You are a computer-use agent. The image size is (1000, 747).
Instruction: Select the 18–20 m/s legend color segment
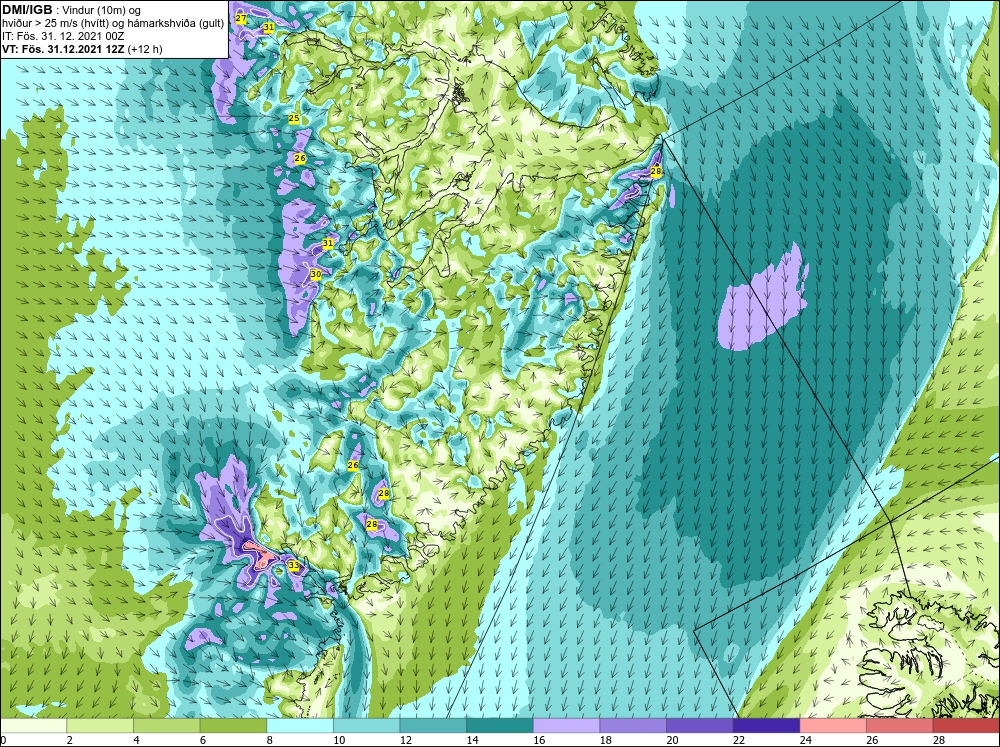(x=633, y=725)
